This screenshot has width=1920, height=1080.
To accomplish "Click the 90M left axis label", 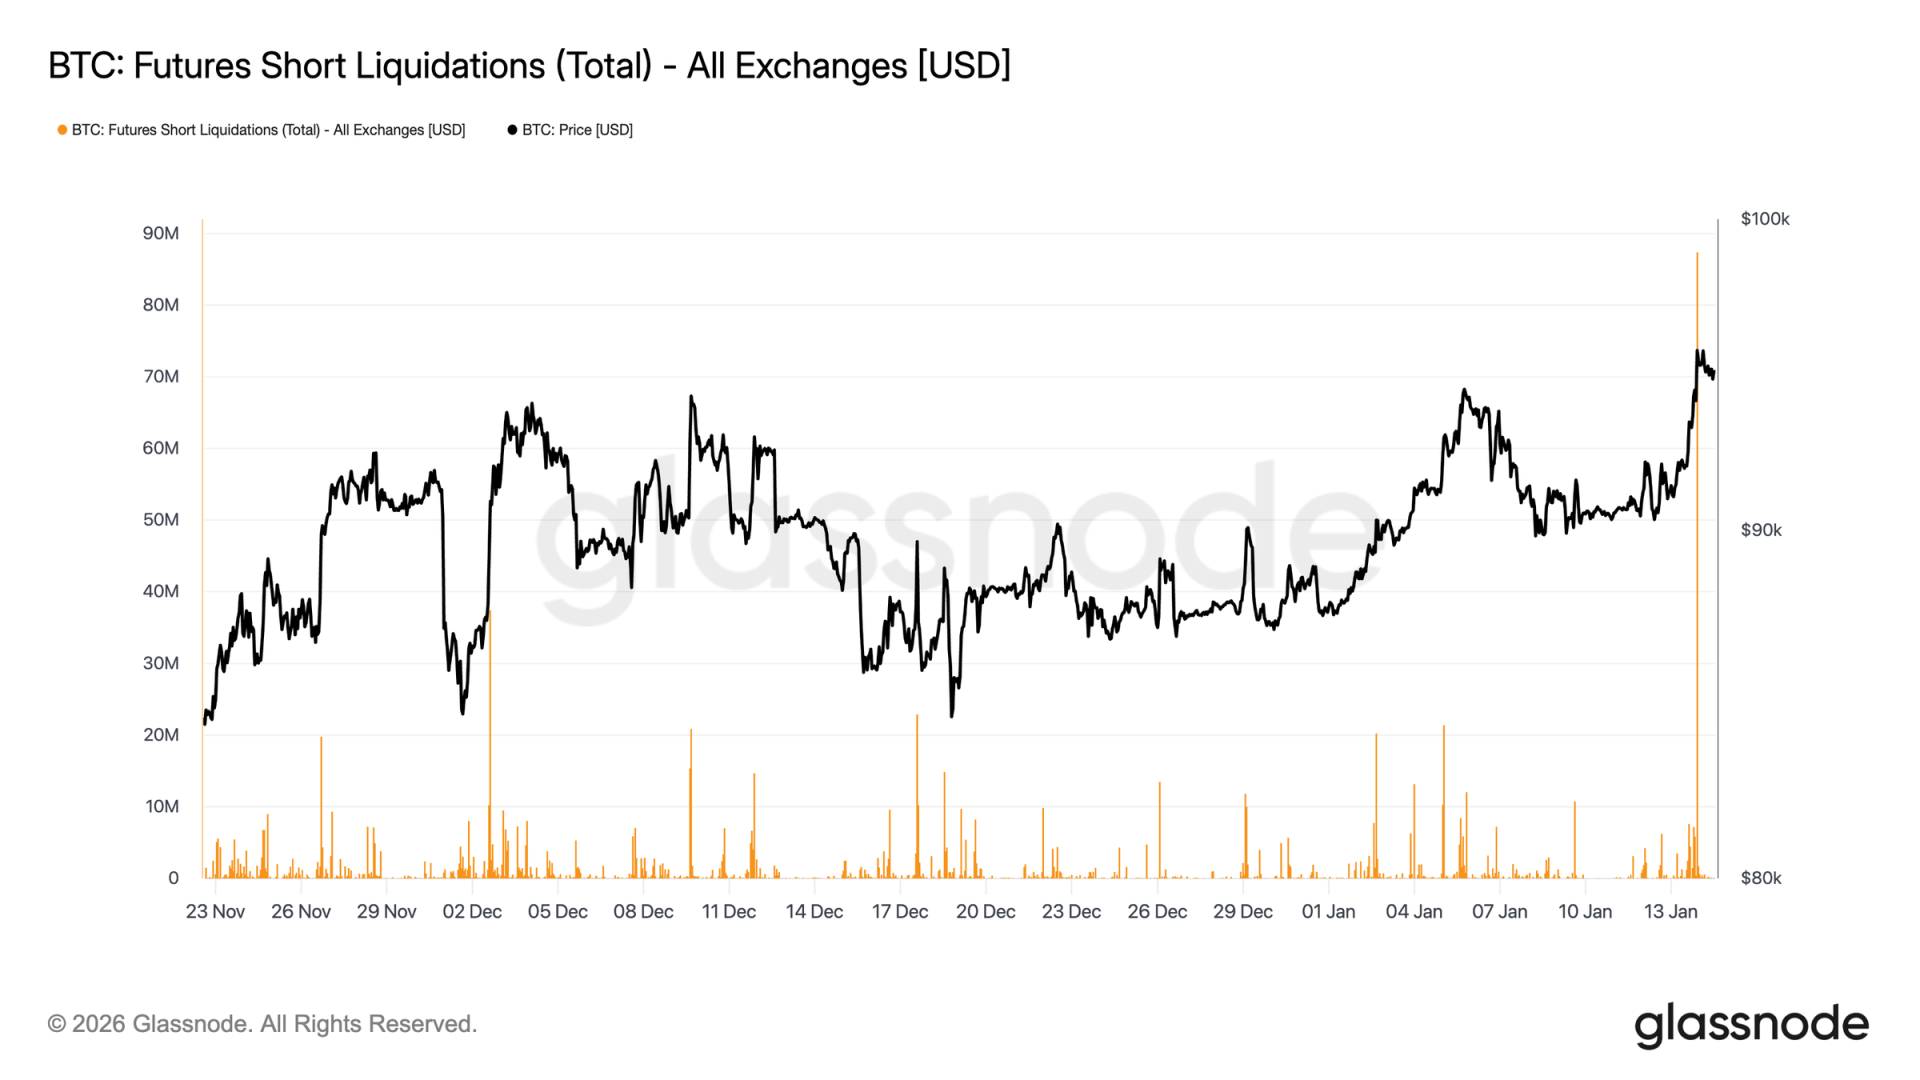I will pos(161,234).
